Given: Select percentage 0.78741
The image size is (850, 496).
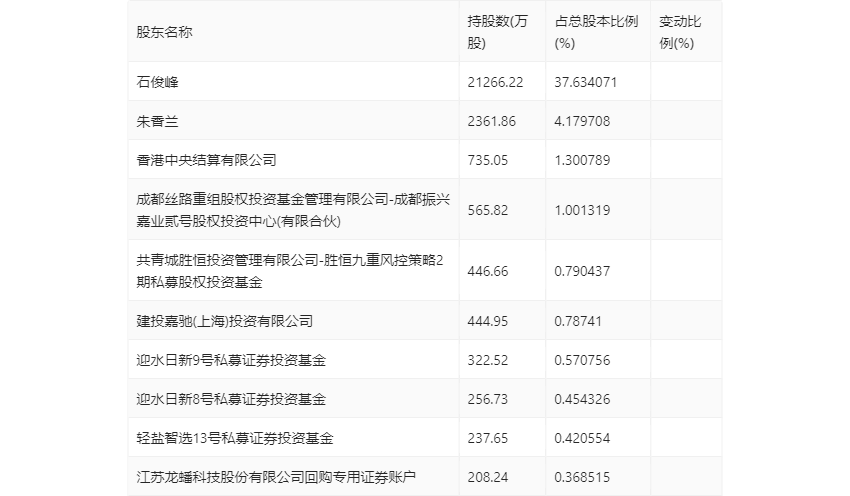Looking at the screenshot, I should pyautogui.click(x=578, y=321).
